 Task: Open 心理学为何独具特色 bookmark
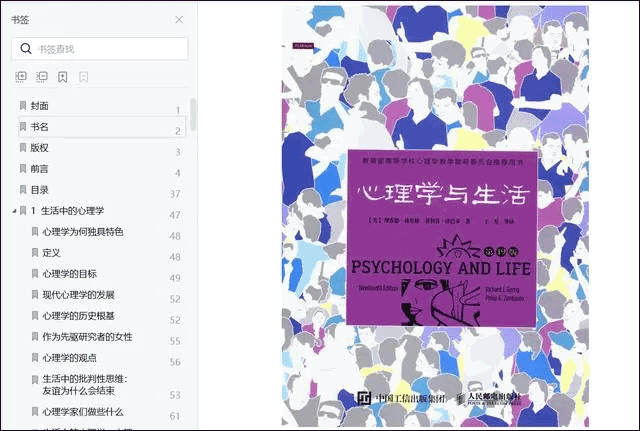pos(83,232)
